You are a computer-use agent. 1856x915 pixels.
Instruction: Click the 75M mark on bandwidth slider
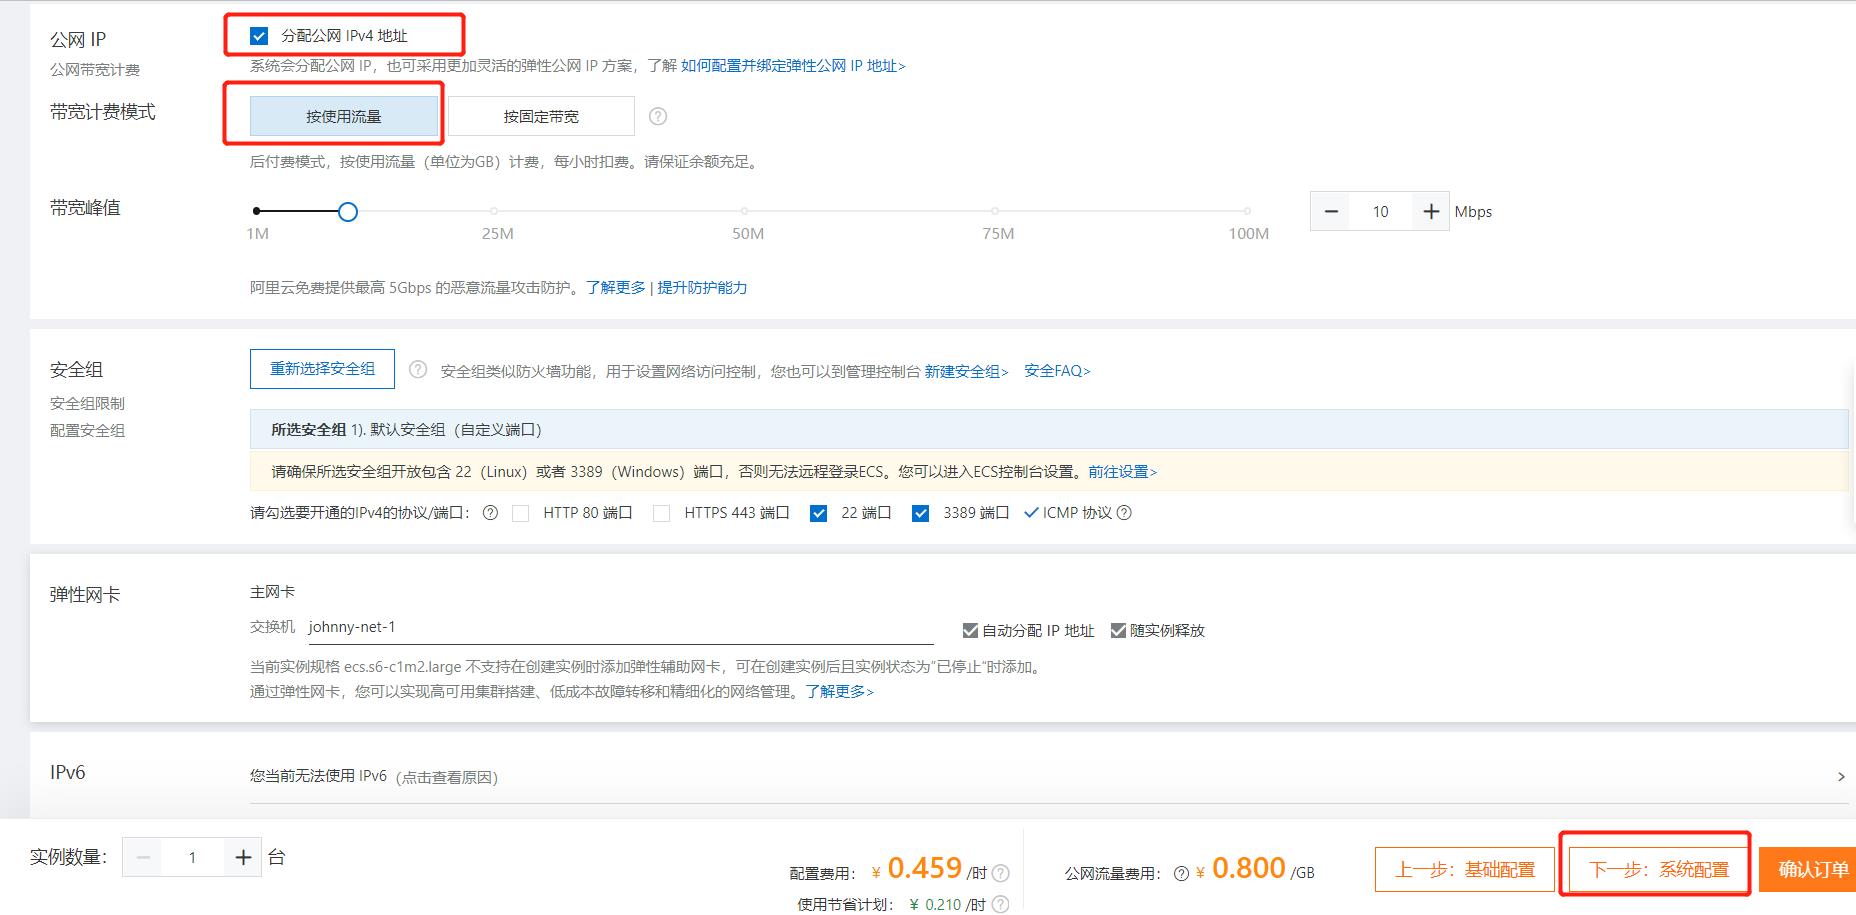[x=995, y=211]
